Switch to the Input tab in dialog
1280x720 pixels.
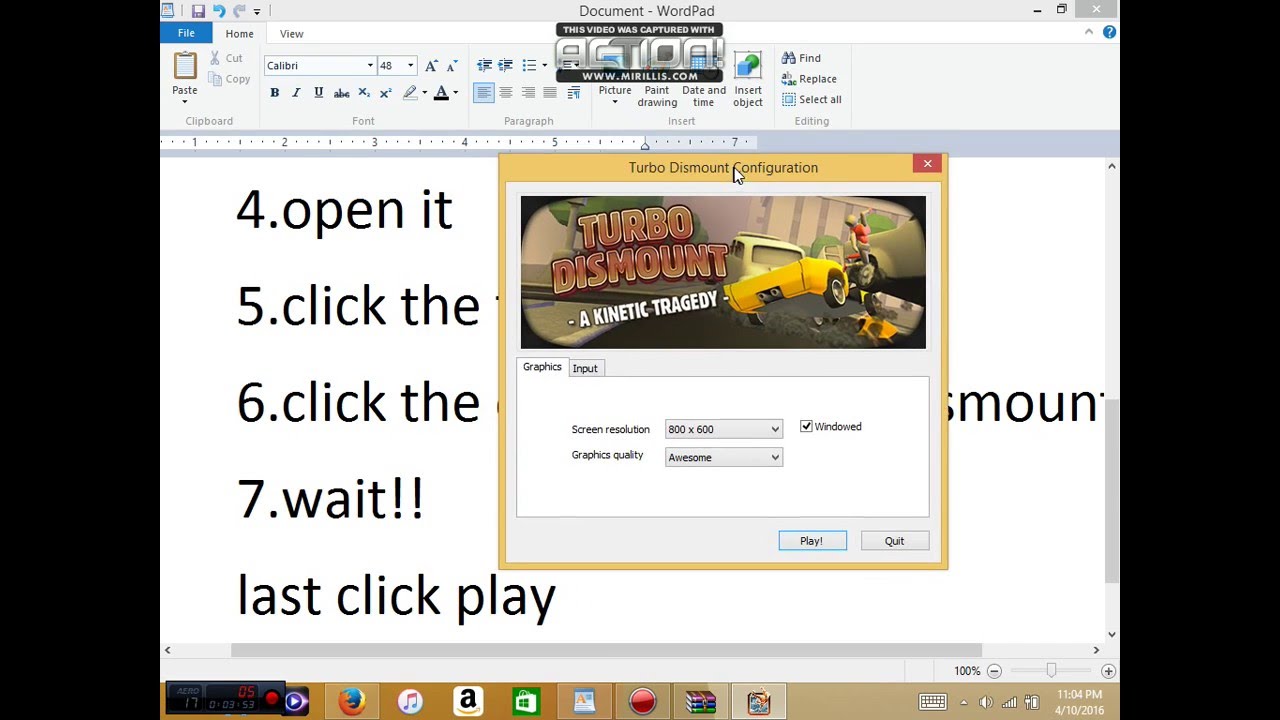click(x=585, y=368)
